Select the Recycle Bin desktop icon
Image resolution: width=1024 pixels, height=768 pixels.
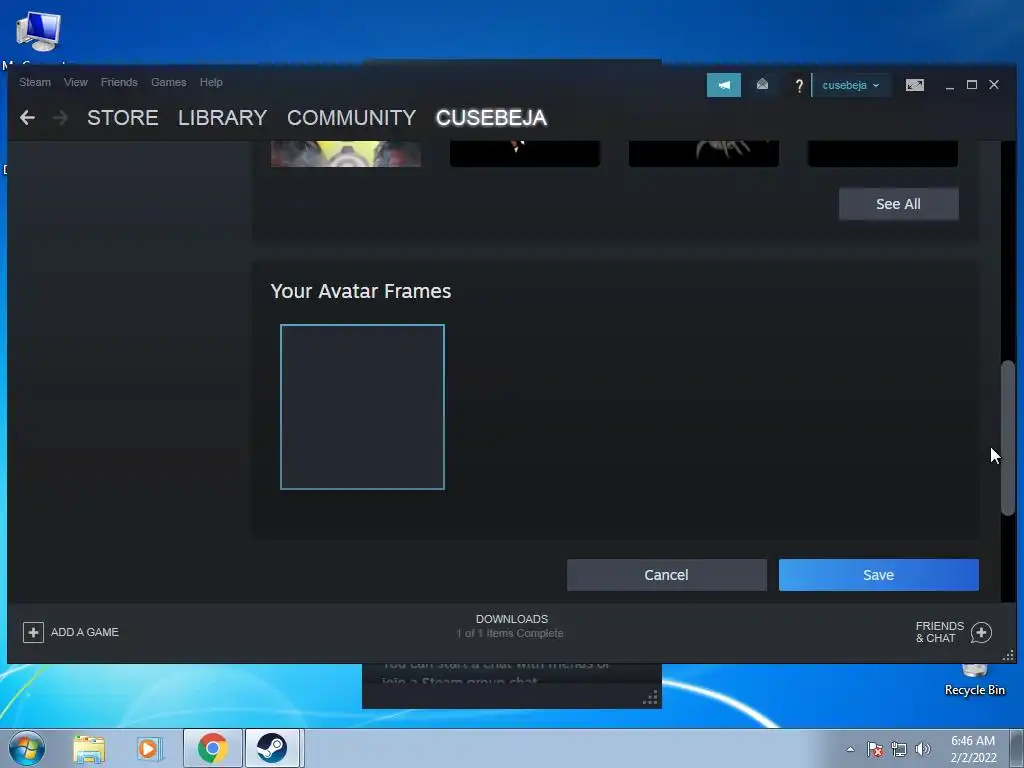tap(974, 679)
